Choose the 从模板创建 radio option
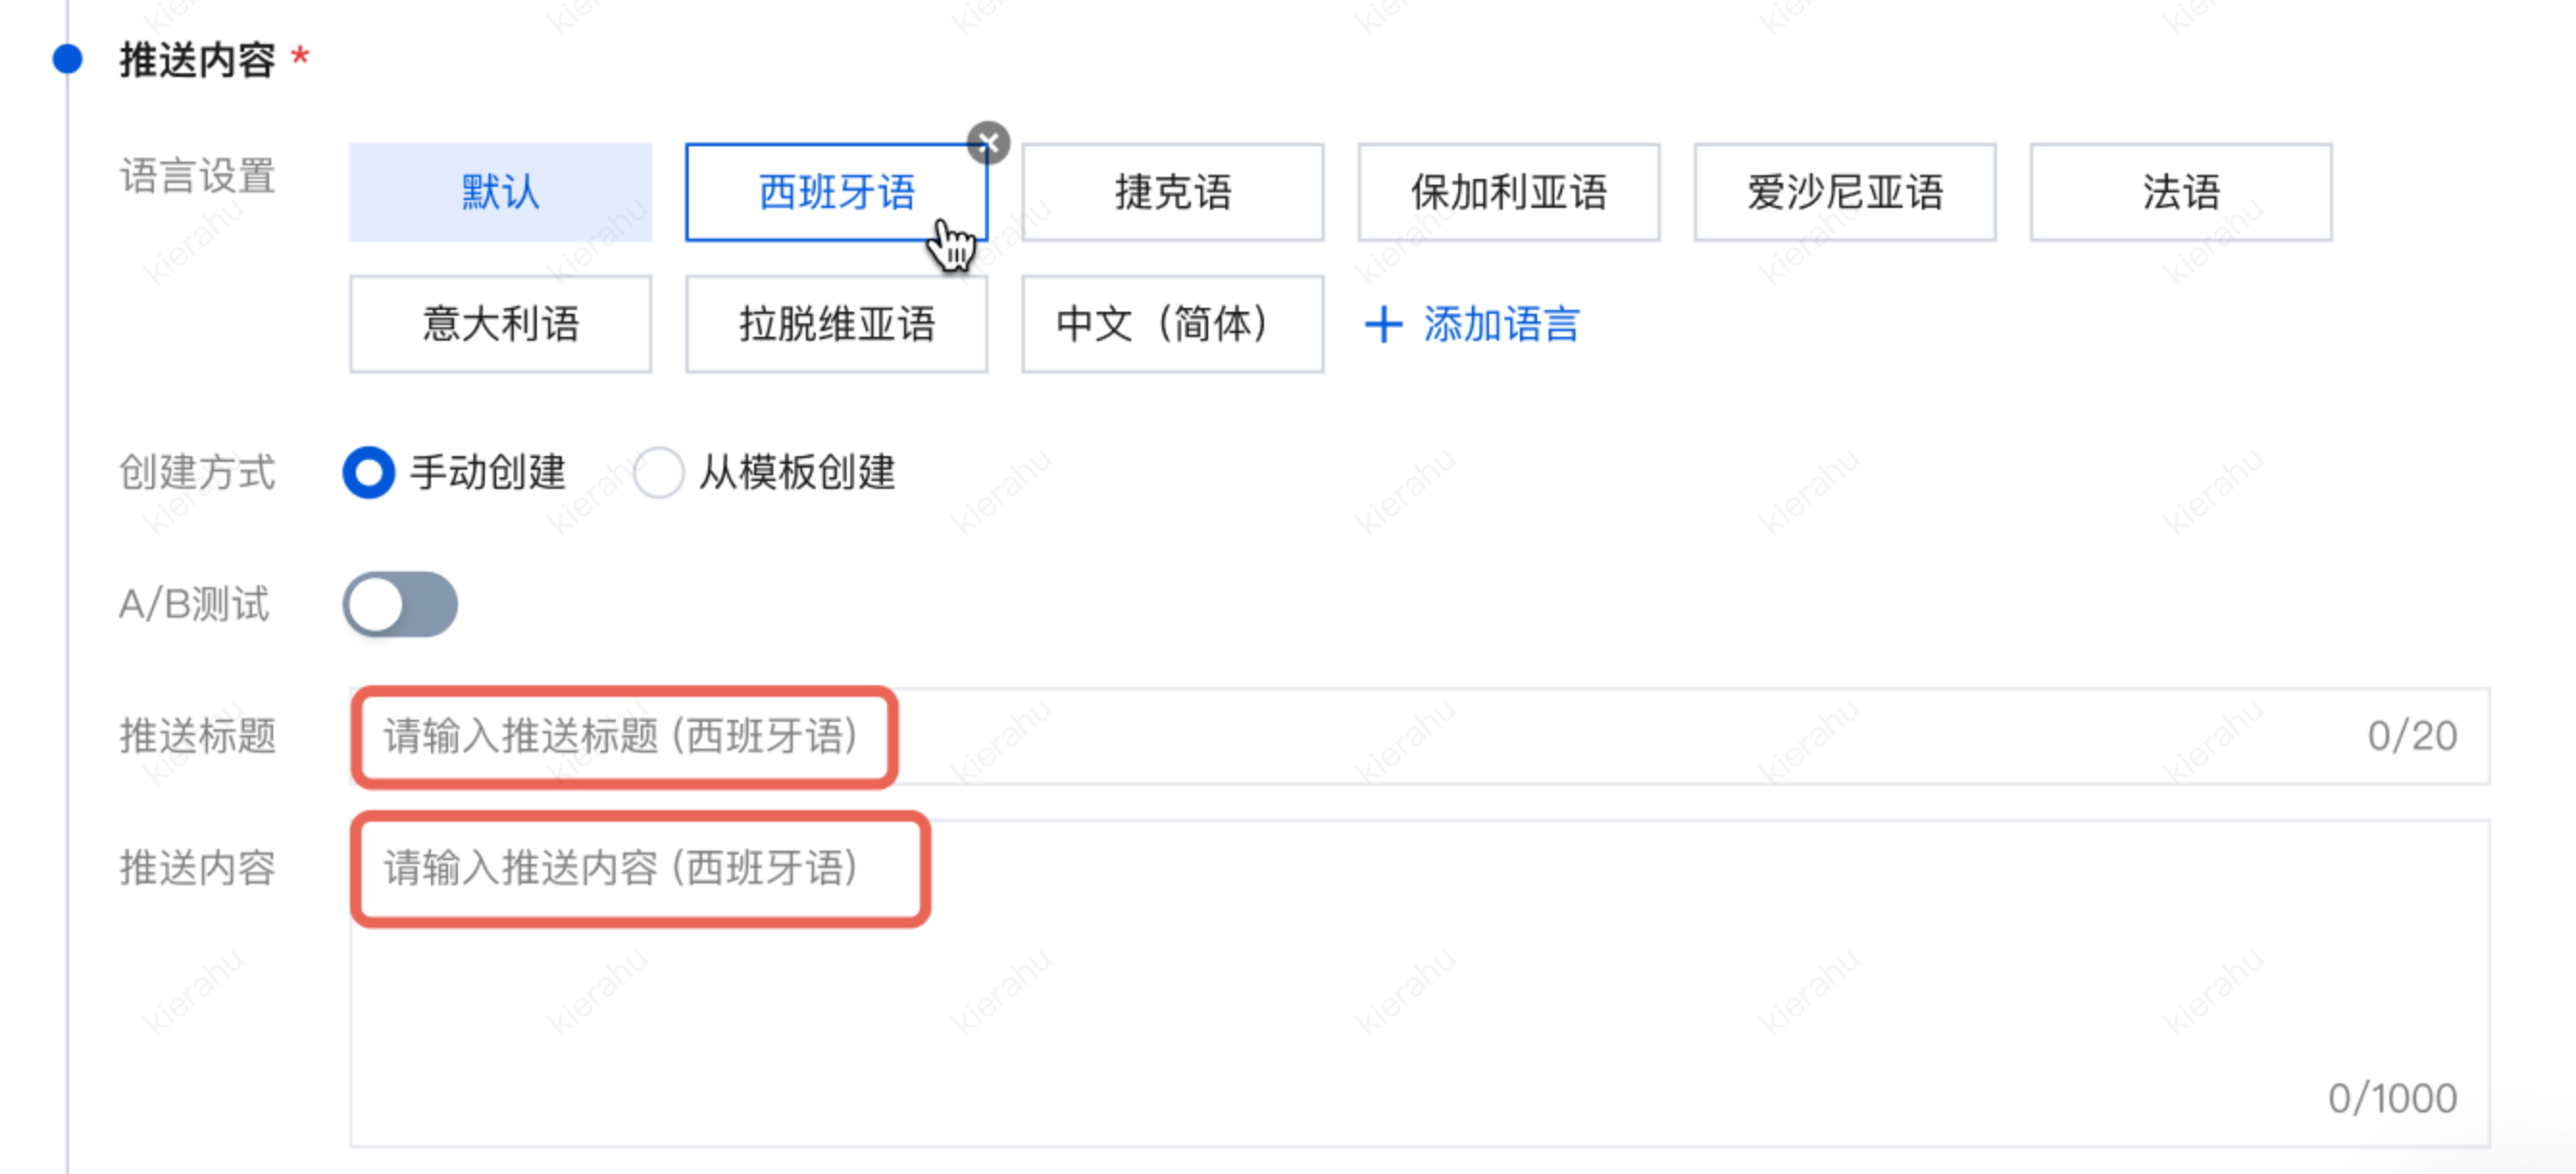The width and height of the screenshot is (2576, 1174). [659, 472]
